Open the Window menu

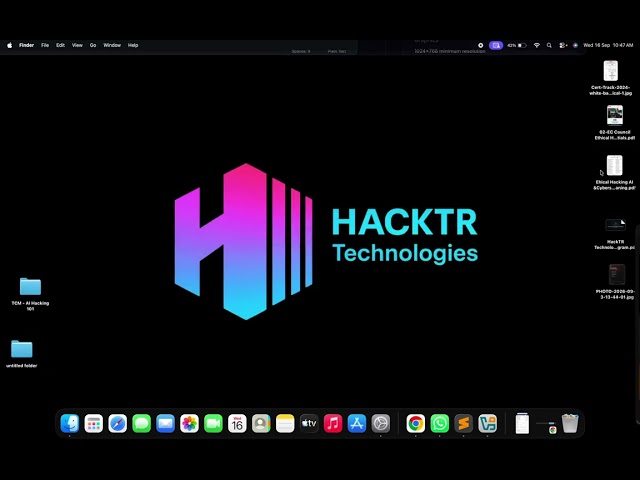tap(112, 45)
